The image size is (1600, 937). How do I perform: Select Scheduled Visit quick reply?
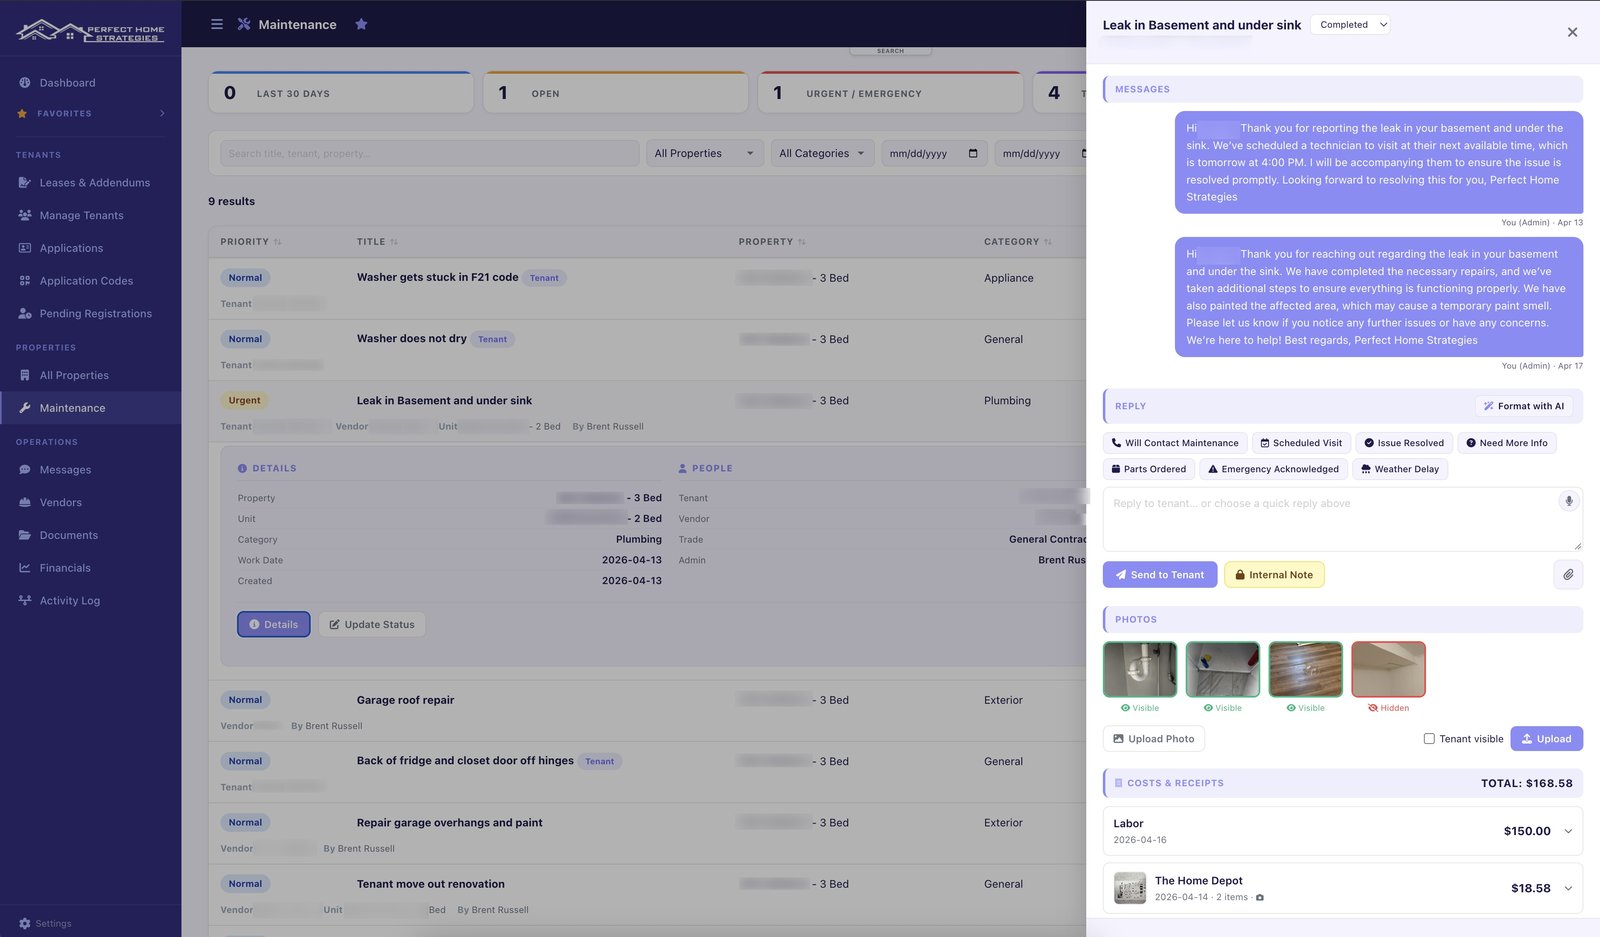[x=1301, y=443]
